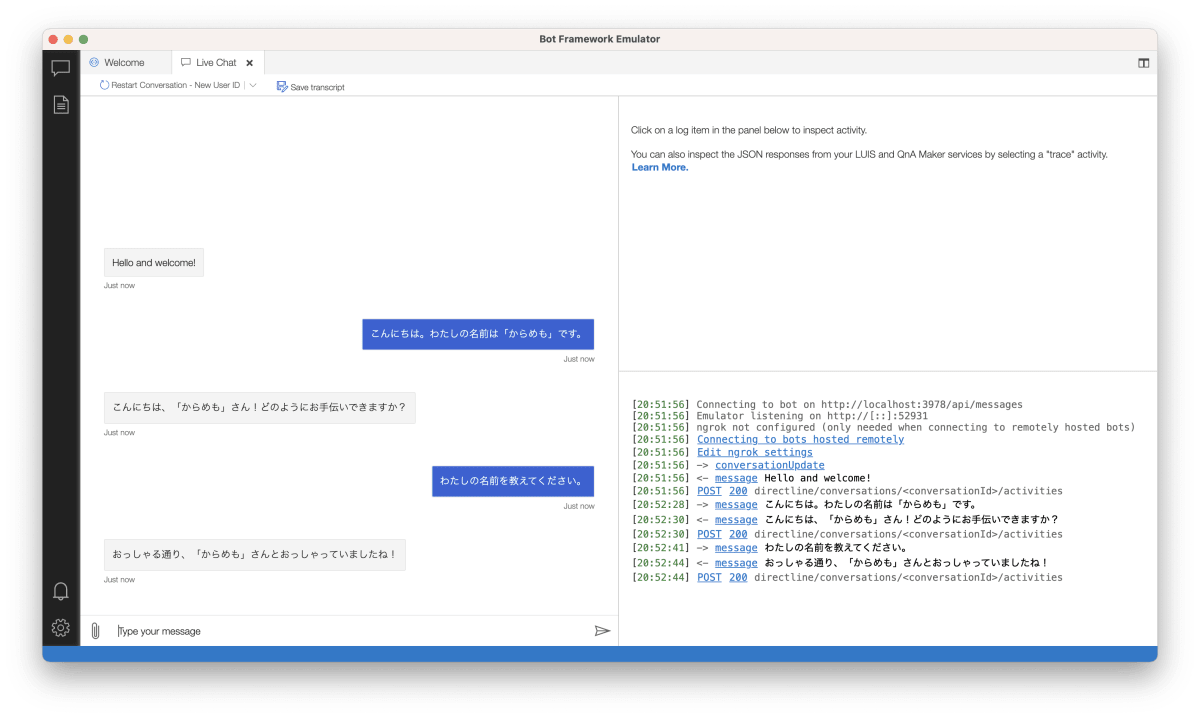Select the Live Chat tab
The image size is (1200, 718).
[x=218, y=62]
